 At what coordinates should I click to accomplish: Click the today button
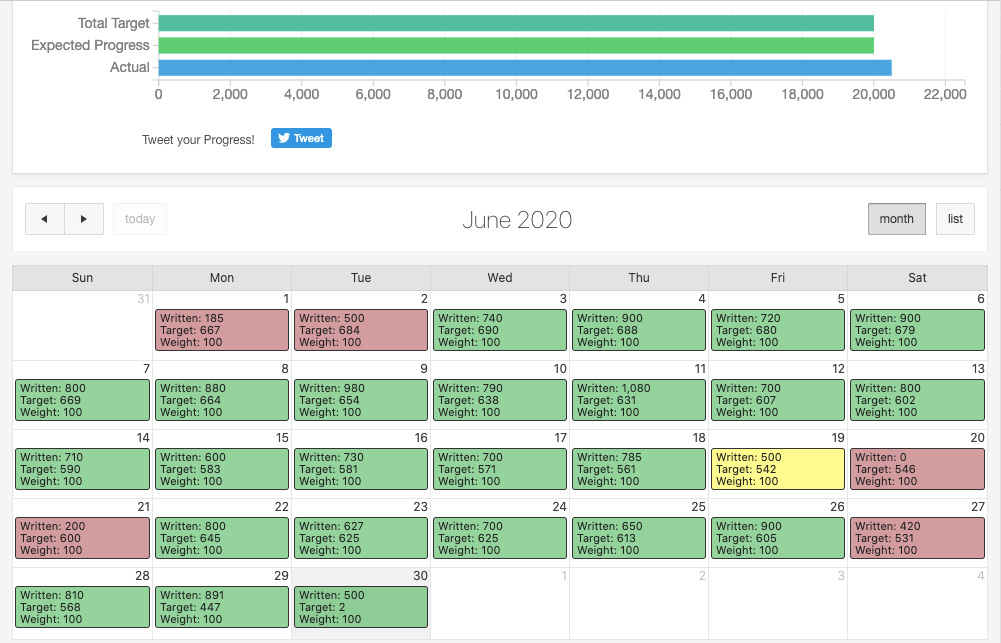tap(140, 219)
